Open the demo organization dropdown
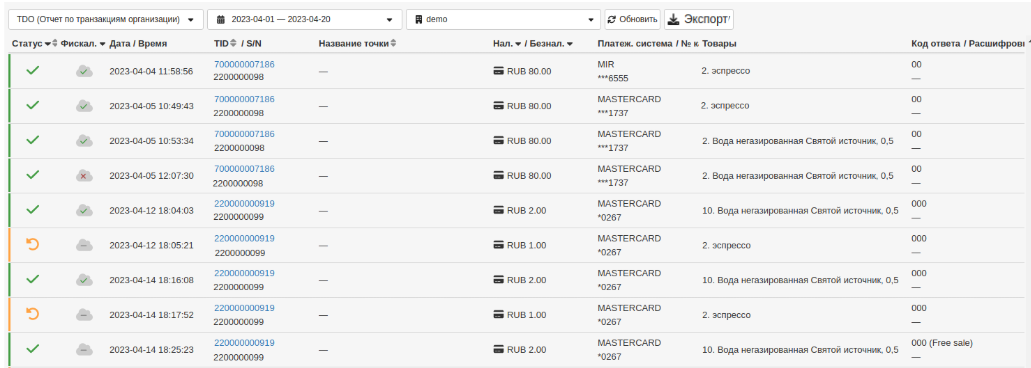The height and width of the screenshot is (368, 1031). (x=504, y=20)
